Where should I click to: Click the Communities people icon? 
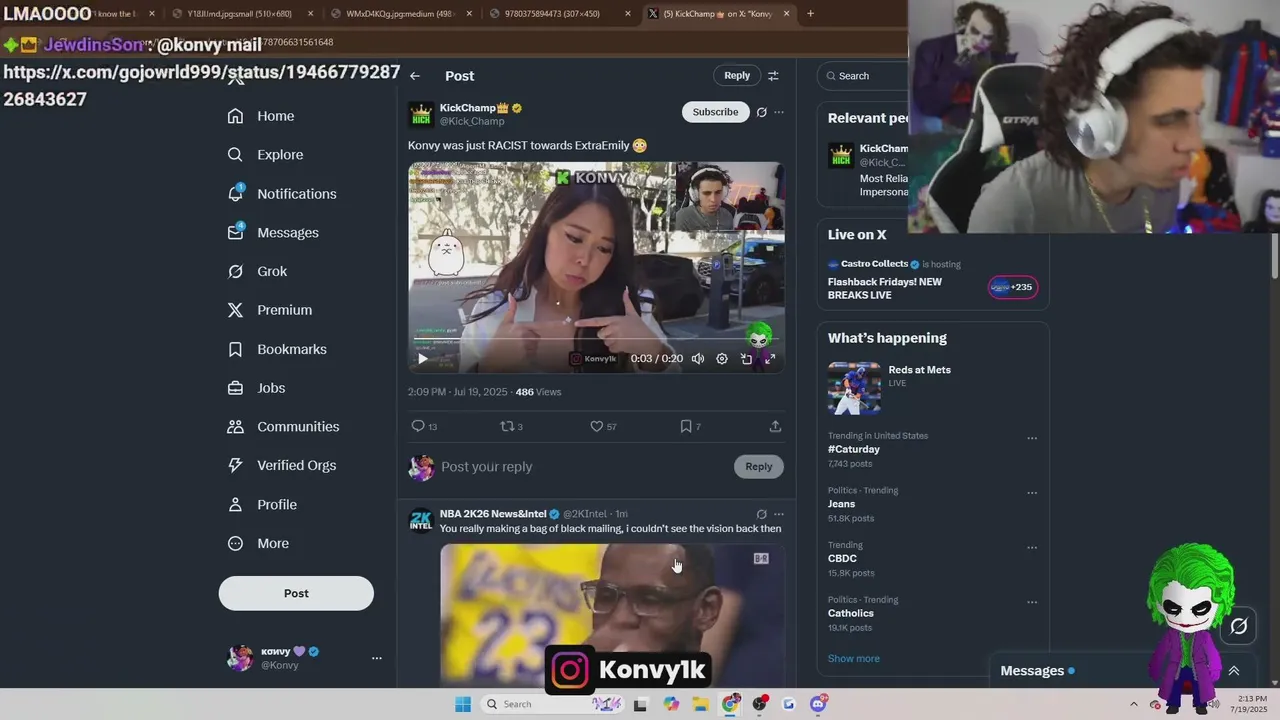pos(235,427)
